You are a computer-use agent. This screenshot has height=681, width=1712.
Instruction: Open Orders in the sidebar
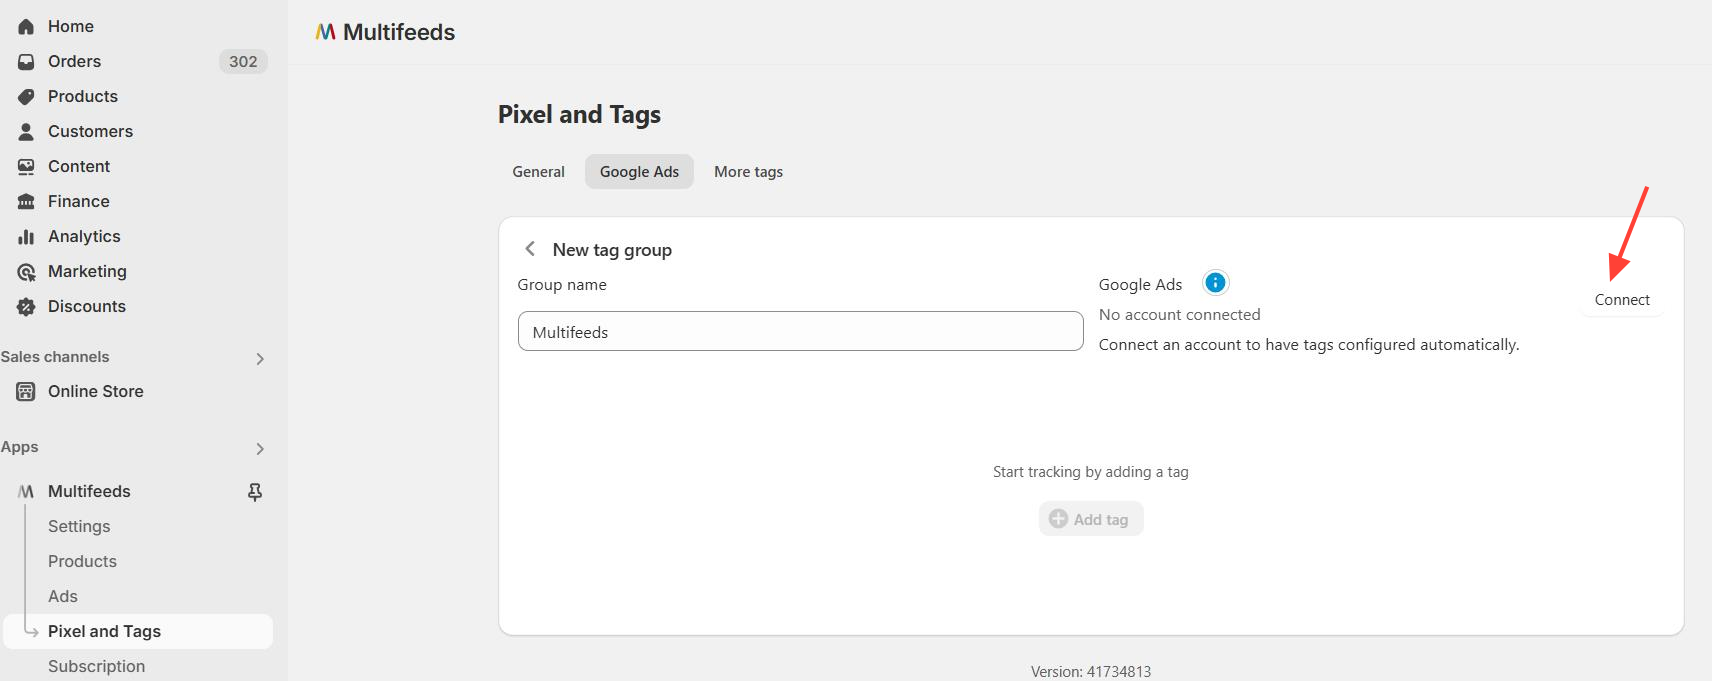tap(74, 61)
